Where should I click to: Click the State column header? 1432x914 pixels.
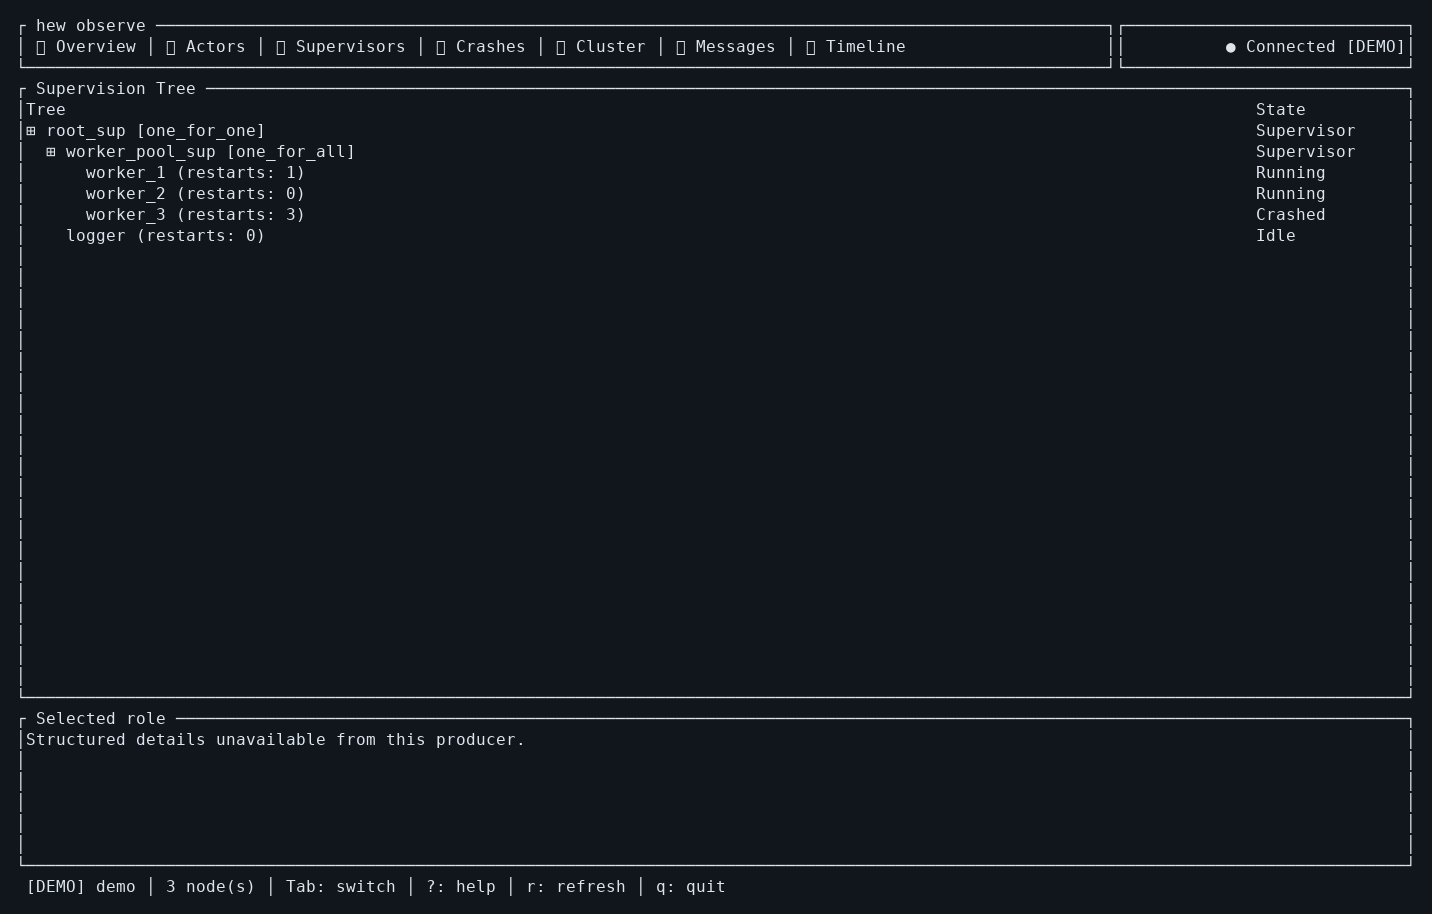coord(1281,110)
